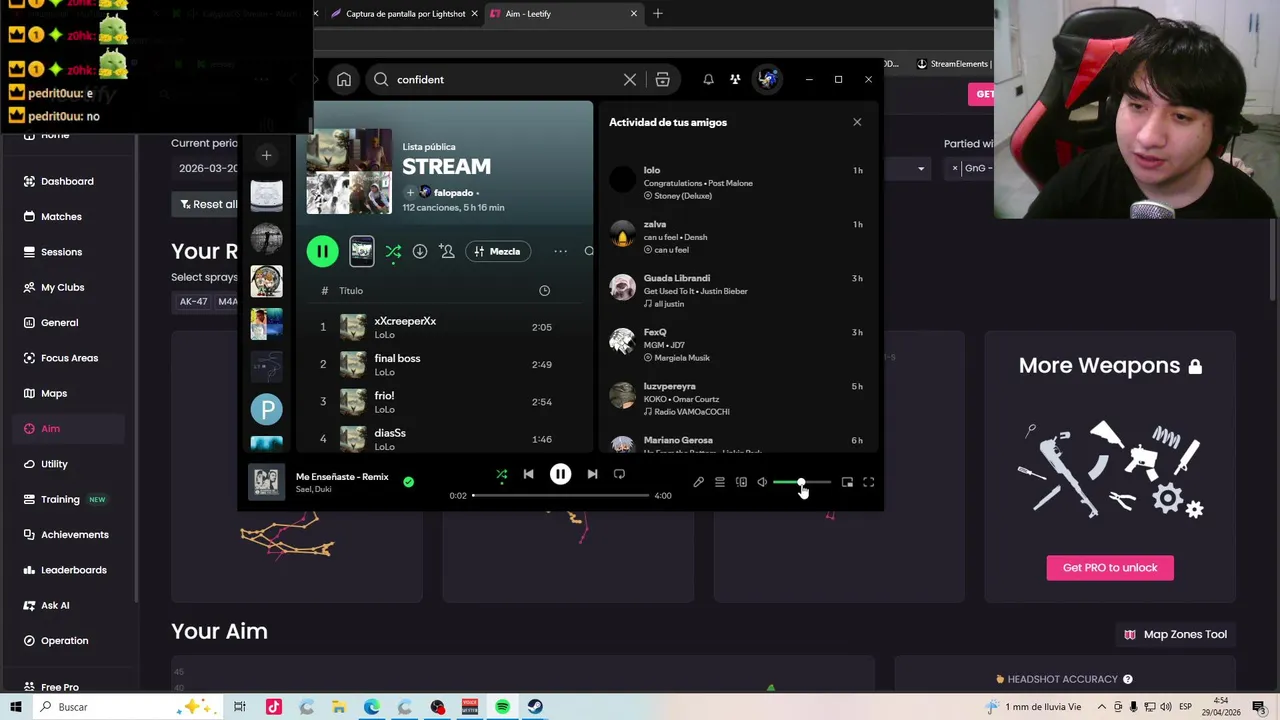Open the playlist preview card icon
This screenshot has height=720, width=1280.
click(x=362, y=251)
